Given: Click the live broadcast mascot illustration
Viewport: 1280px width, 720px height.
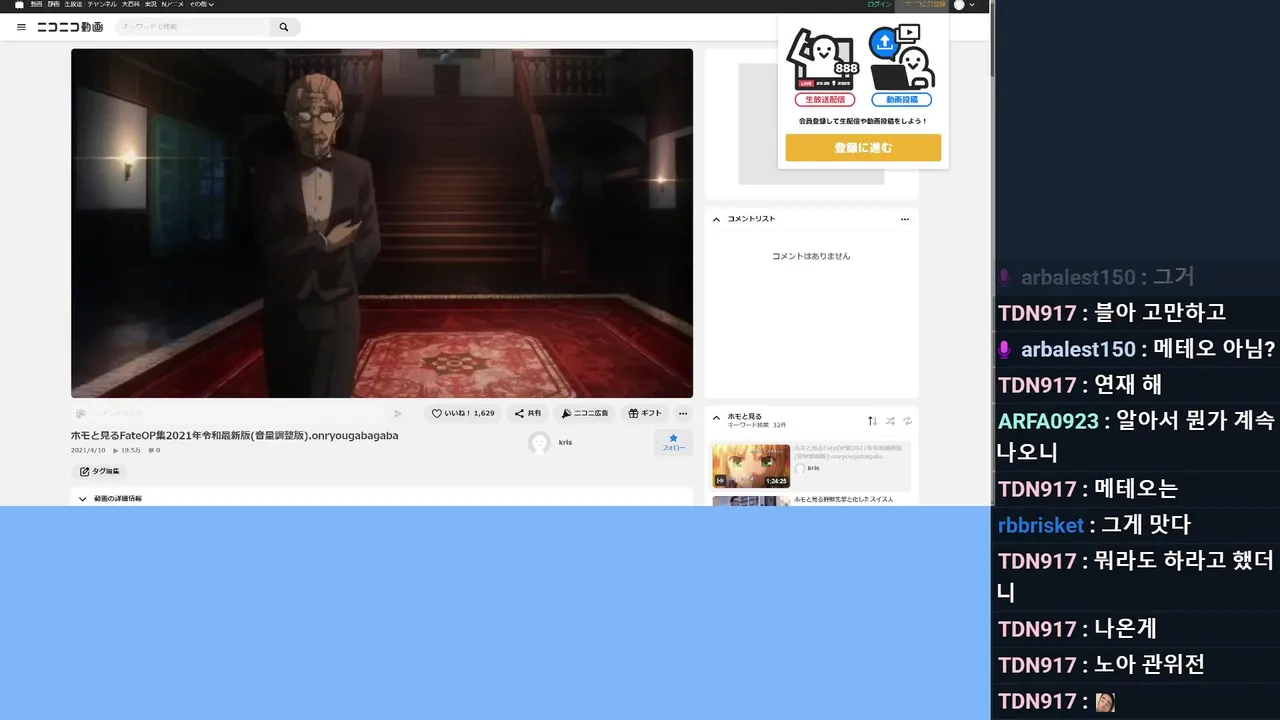Looking at the screenshot, I should [825, 59].
